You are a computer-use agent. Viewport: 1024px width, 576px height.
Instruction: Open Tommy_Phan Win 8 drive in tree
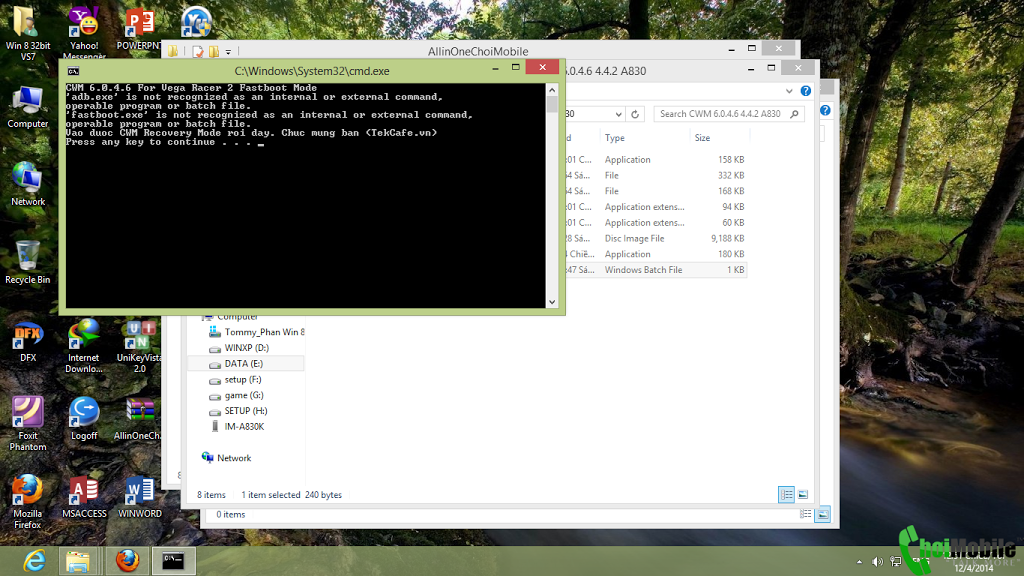tap(256, 332)
